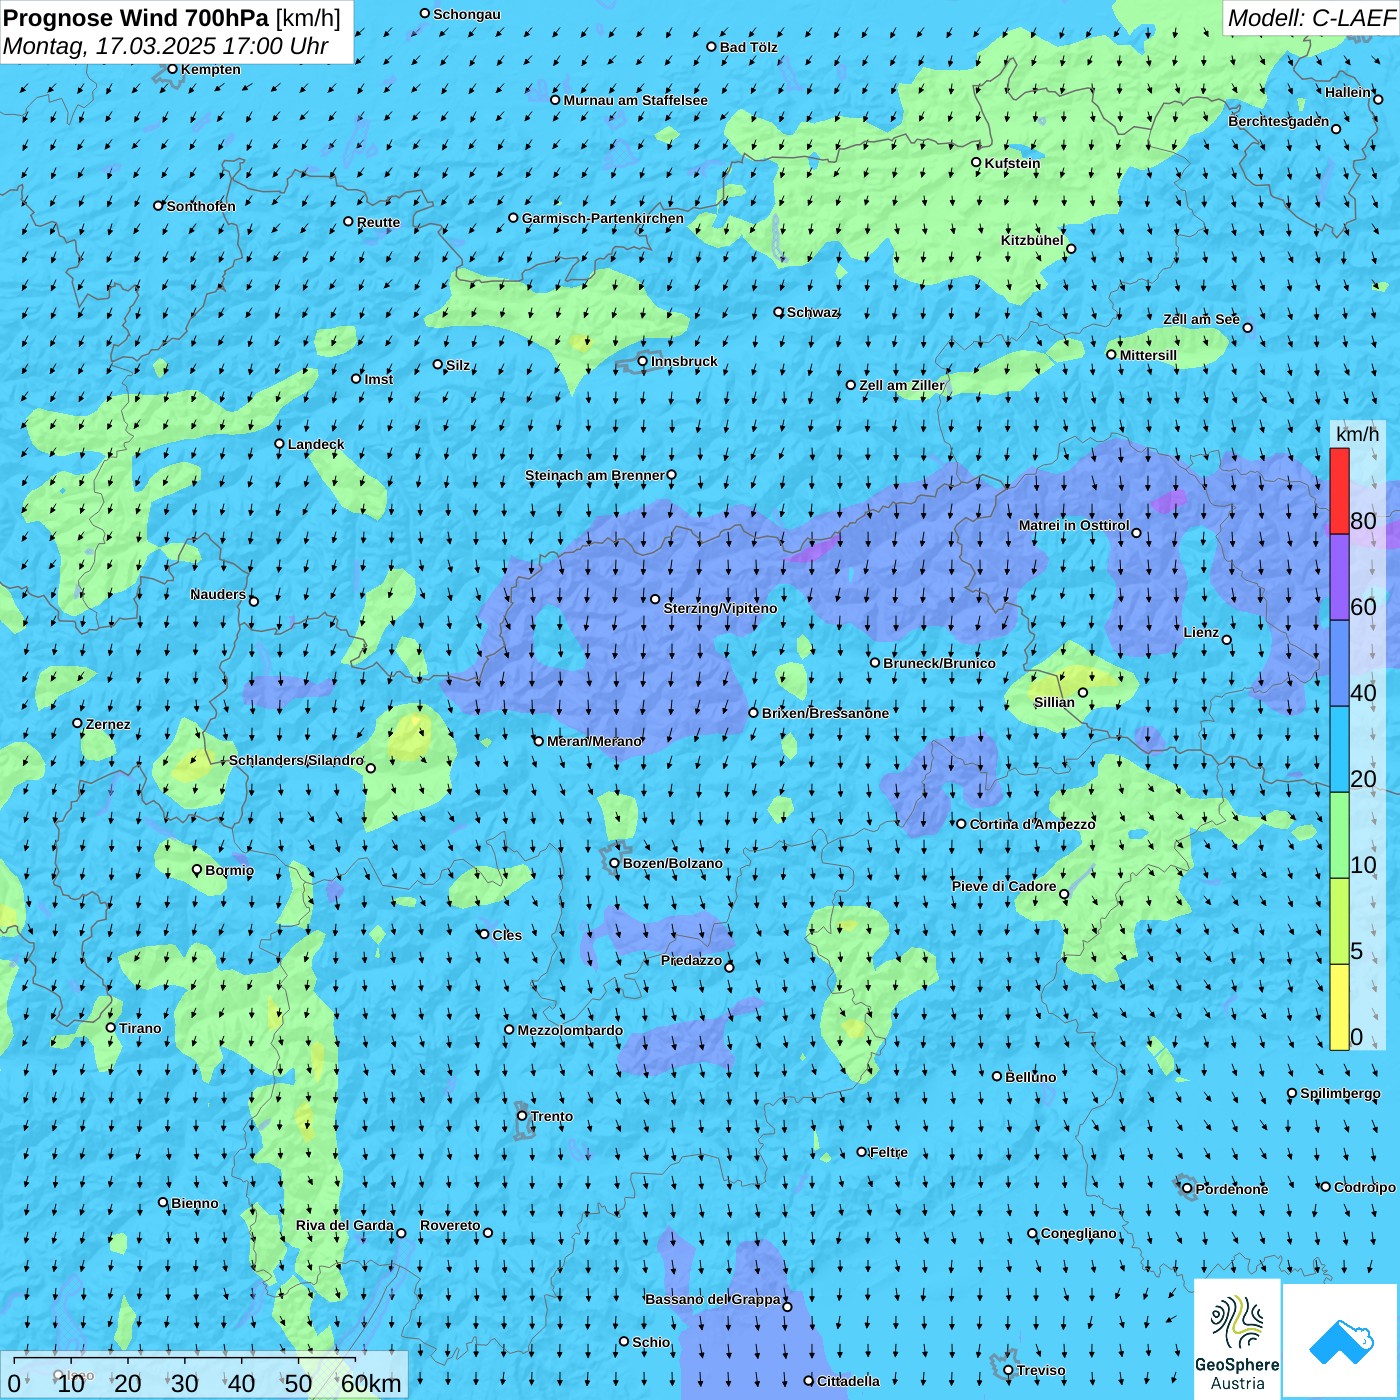
Task: Click the 'Sonthofen' label
Action: pyautogui.click(x=201, y=206)
